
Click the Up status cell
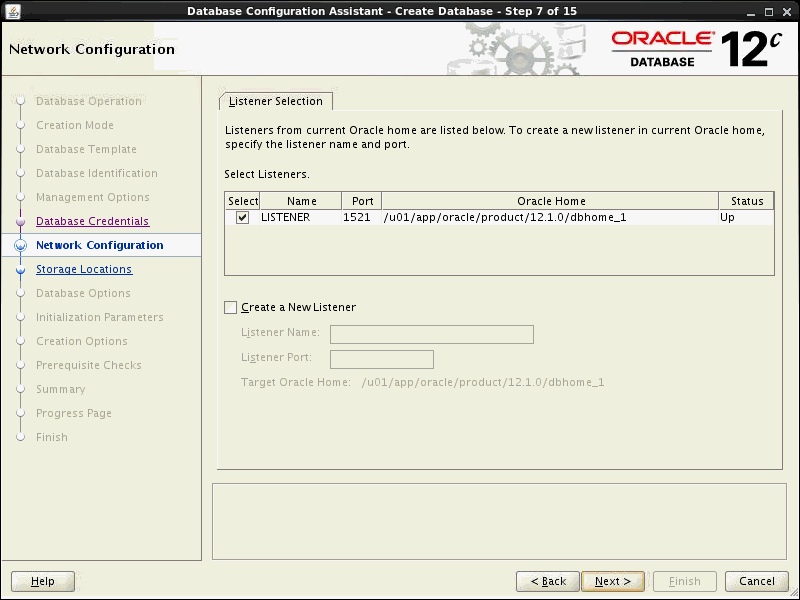[746, 217]
